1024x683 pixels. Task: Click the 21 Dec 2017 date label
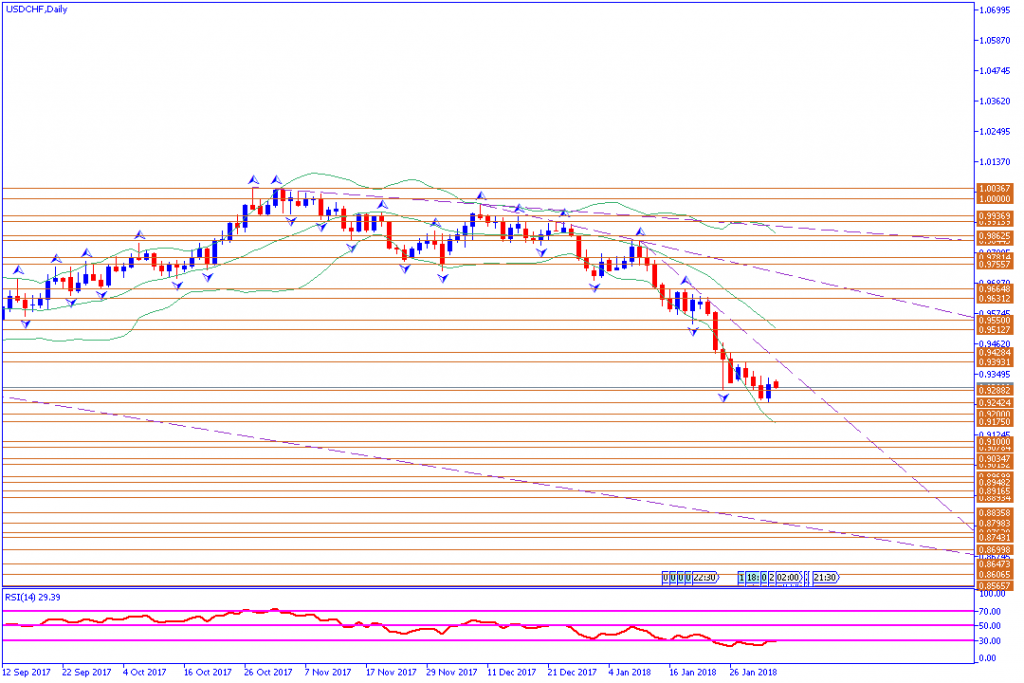(x=573, y=672)
